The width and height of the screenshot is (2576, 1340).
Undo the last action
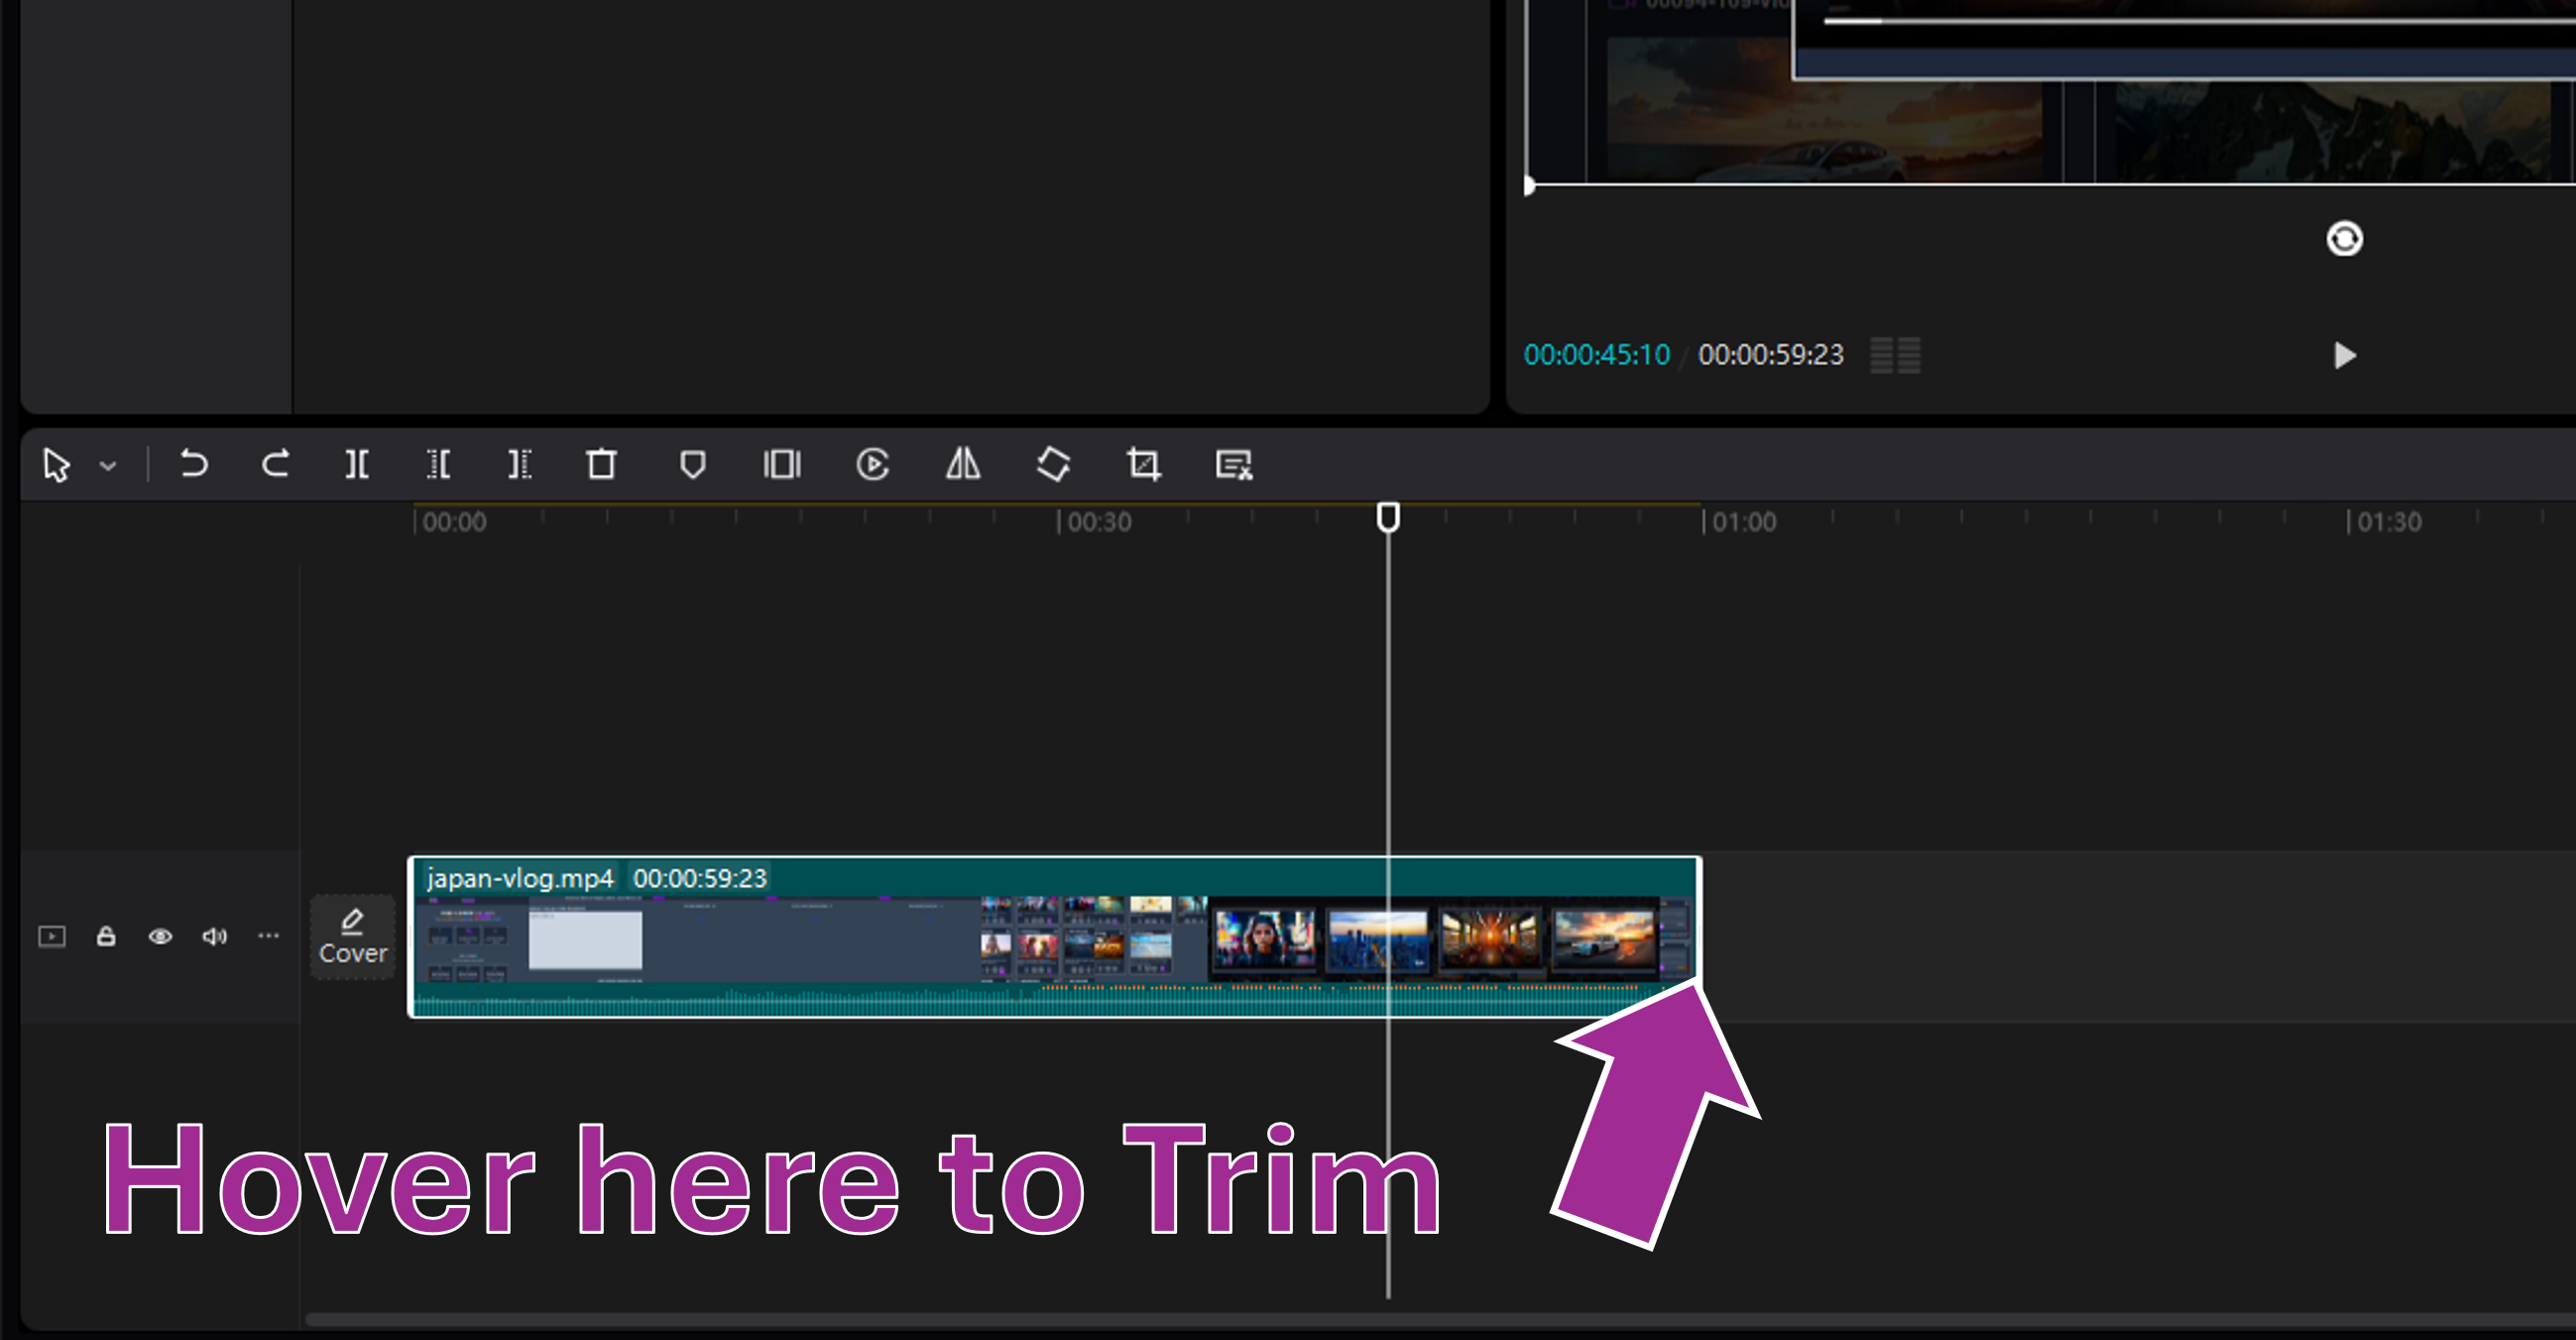pyautogui.click(x=194, y=464)
